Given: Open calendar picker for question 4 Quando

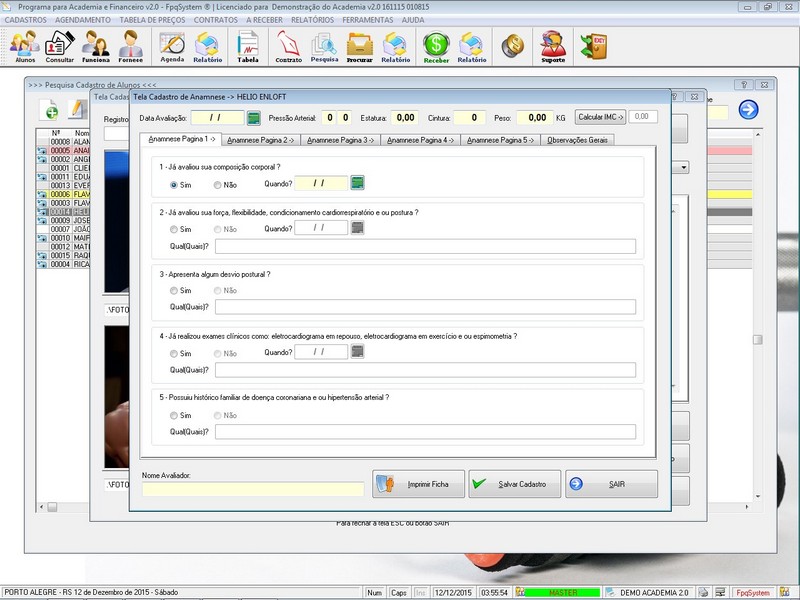Looking at the screenshot, I should (x=358, y=352).
